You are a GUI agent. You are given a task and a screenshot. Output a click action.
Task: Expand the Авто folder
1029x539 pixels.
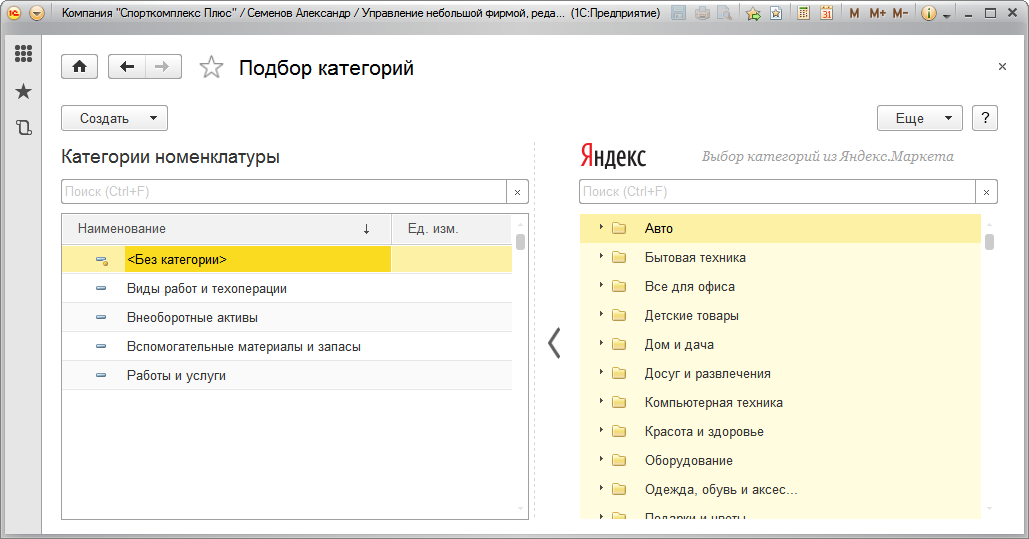click(x=601, y=228)
